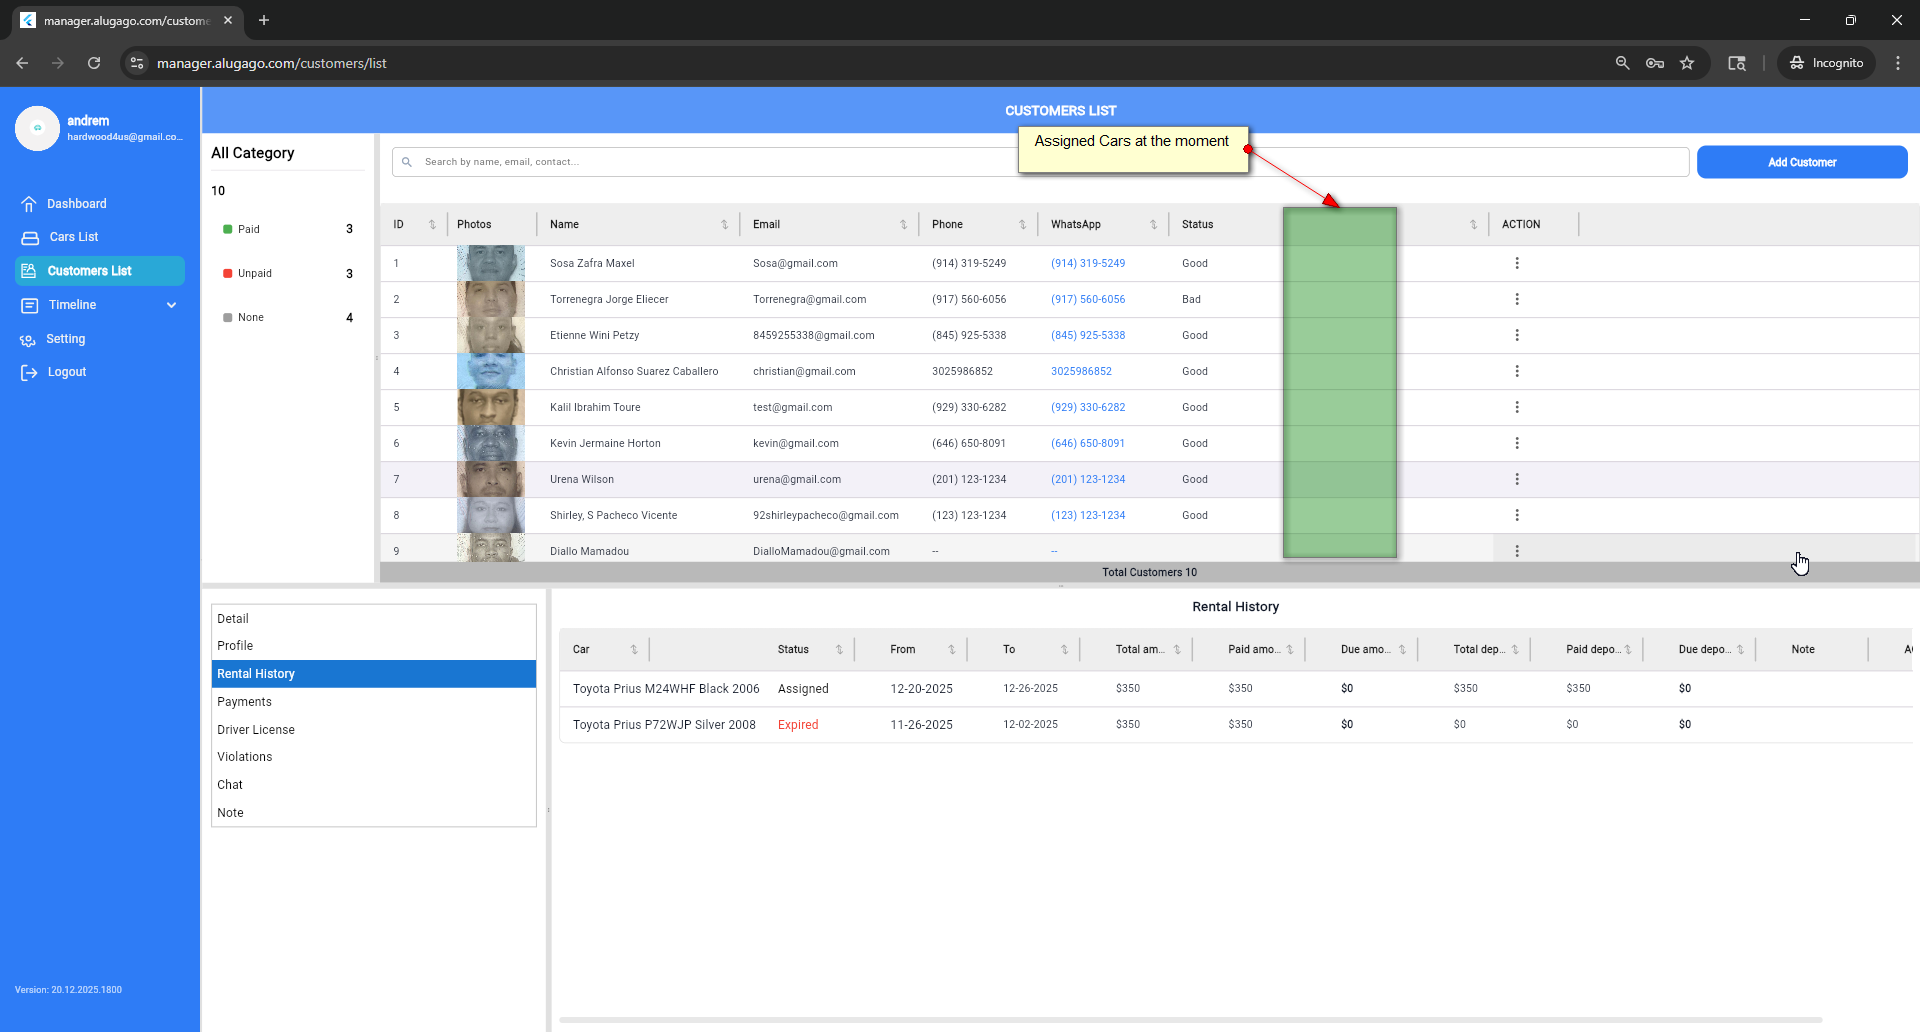Filter customers by Unpaid category
1920x1032 pixels.
(x=254, y=274)
